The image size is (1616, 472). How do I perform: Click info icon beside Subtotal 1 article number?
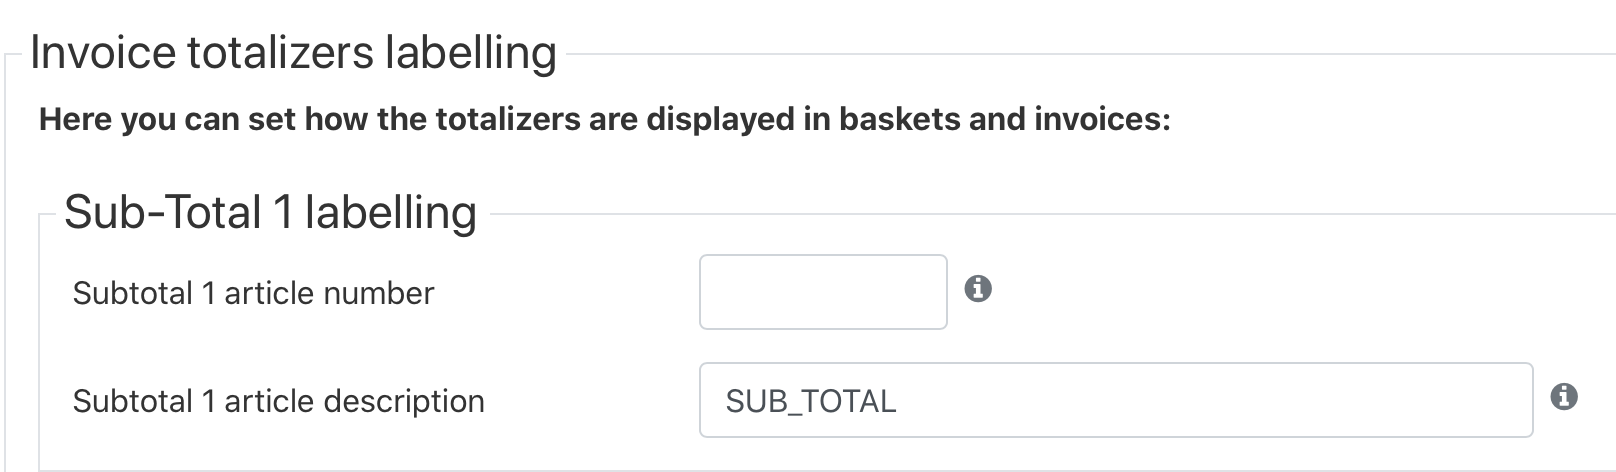(x=978, y=289)
